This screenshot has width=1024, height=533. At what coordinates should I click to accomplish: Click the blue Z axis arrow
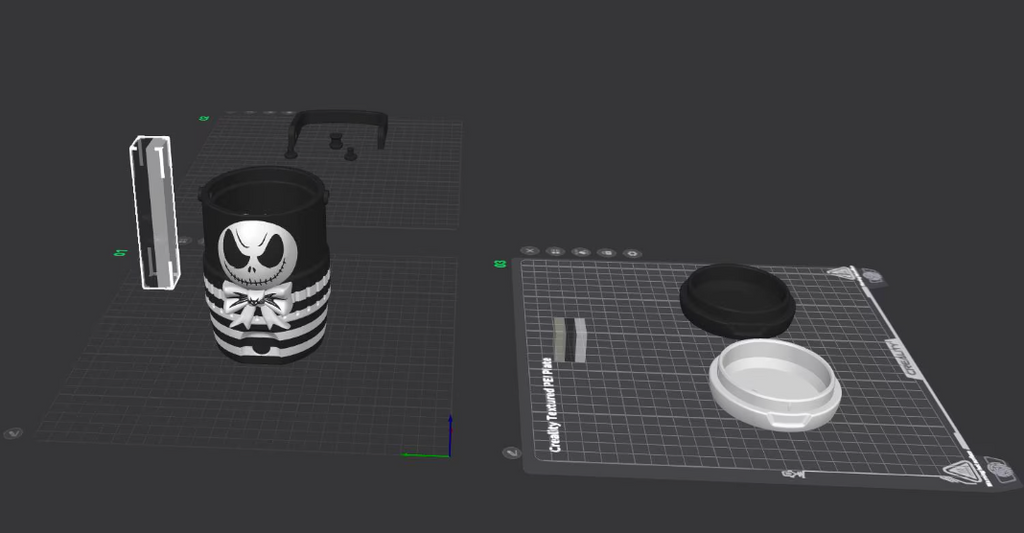tap(450, 435)
